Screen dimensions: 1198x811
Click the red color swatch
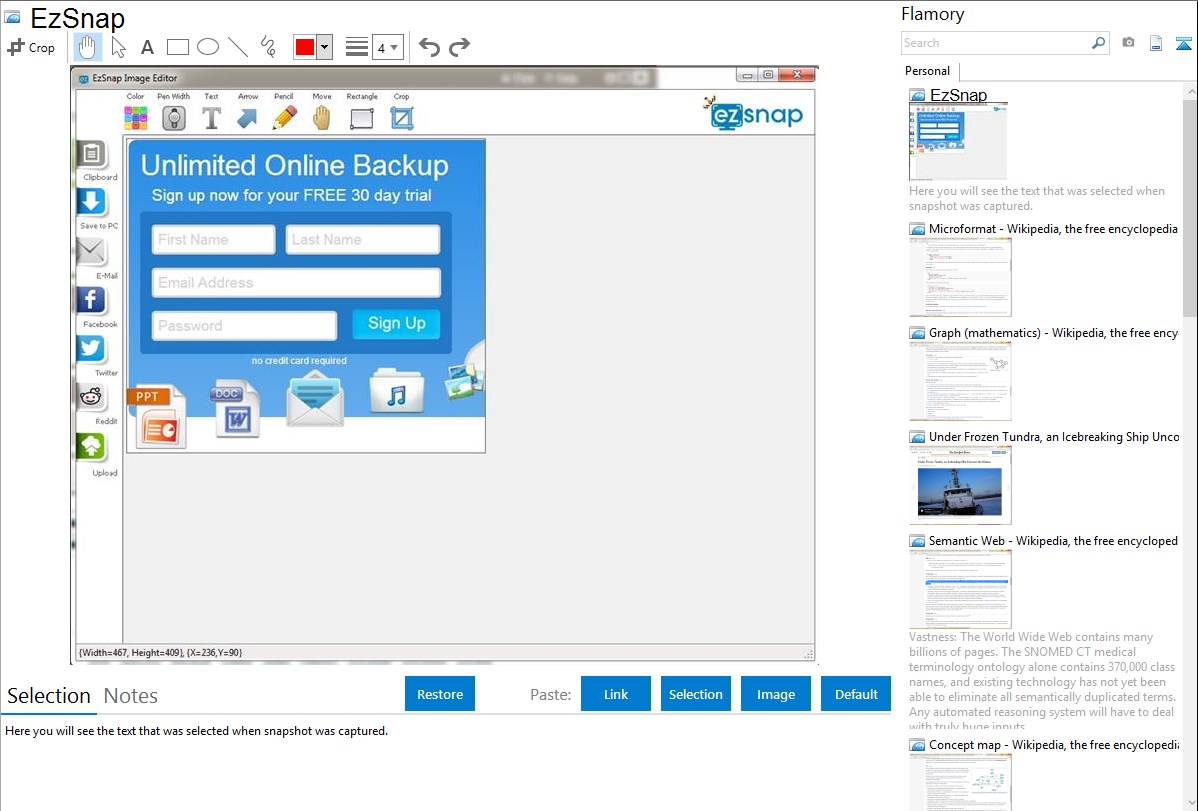[304, 47]
